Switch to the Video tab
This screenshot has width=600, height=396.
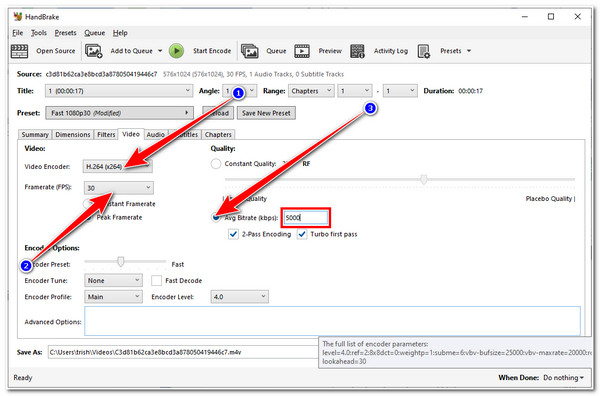coord(131,134)
